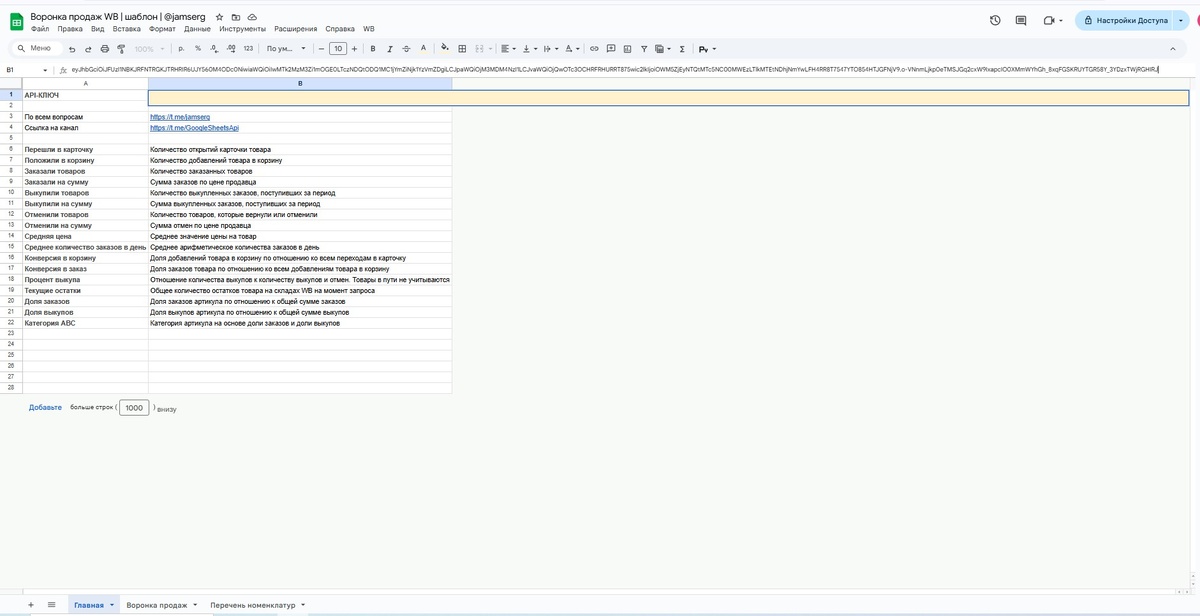
Task: Select cell Категория ABC
Action: pyautogui.click(x=85, y=323)
